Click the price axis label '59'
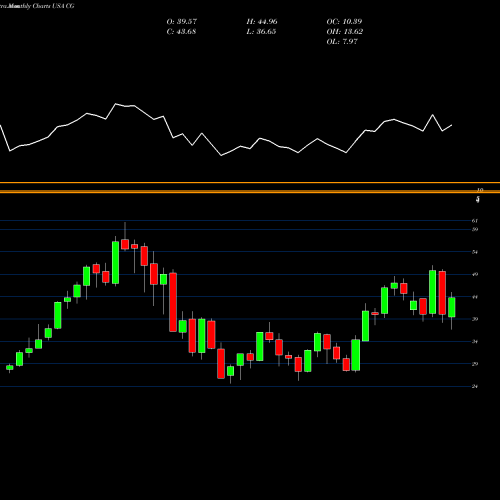The width and height of the screenshot is (500, 500). (475, 229)
